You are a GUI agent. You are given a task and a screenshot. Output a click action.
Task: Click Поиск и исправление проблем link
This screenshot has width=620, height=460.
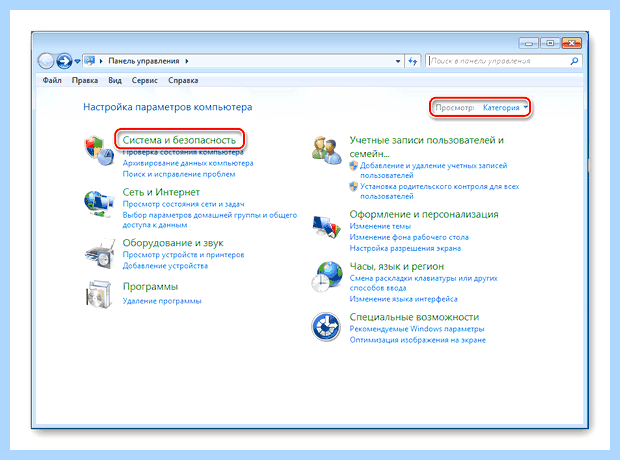point(179,174)
